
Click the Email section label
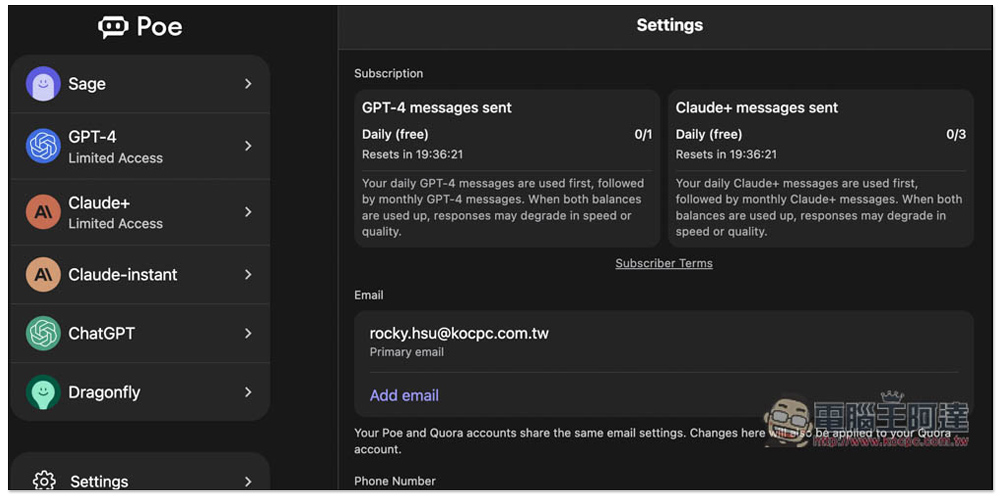(x=369, y=295)
